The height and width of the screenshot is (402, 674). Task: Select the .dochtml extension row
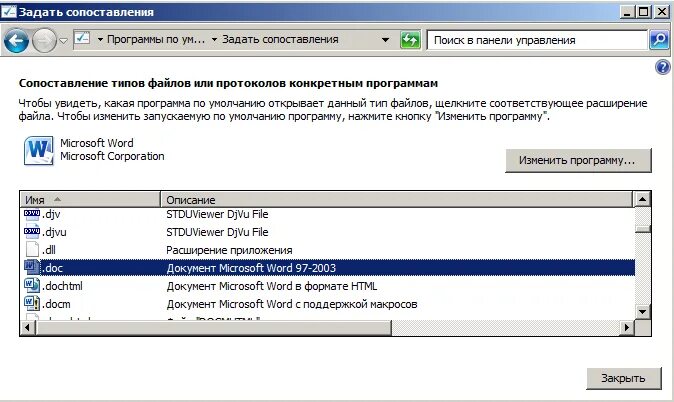click(x=328, y=286)
